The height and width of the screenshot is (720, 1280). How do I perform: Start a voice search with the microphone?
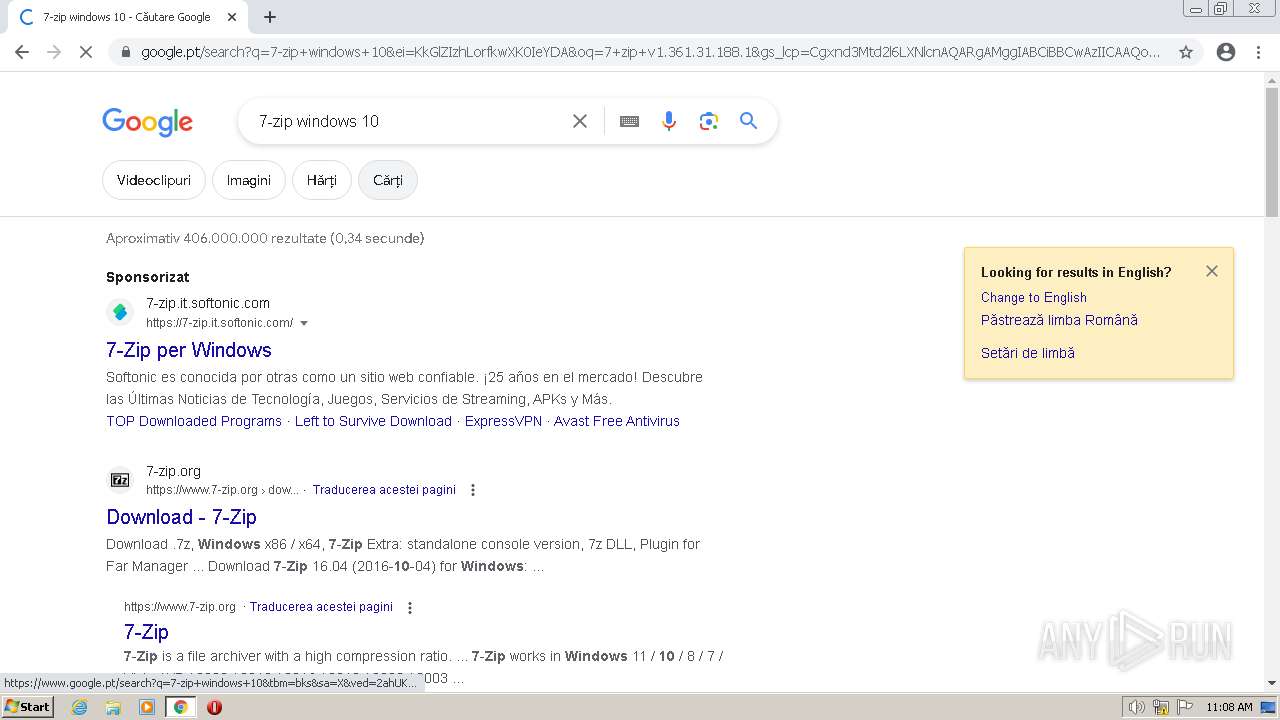click(x=669, y=121)
